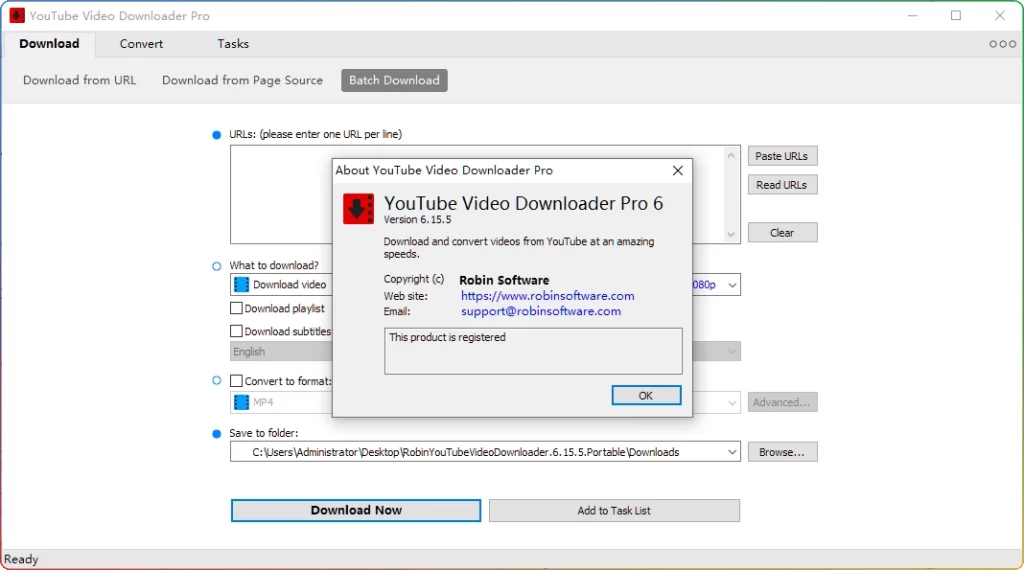
Task: Browse for a save folder
Action: pyautogui.click(x=782, y=452)
